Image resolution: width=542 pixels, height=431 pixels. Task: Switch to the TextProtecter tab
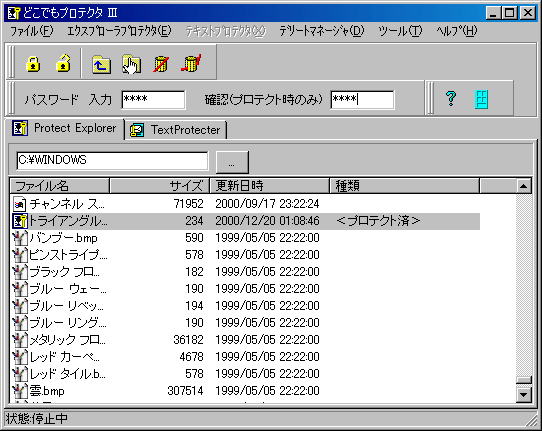(x=176, y=130)
